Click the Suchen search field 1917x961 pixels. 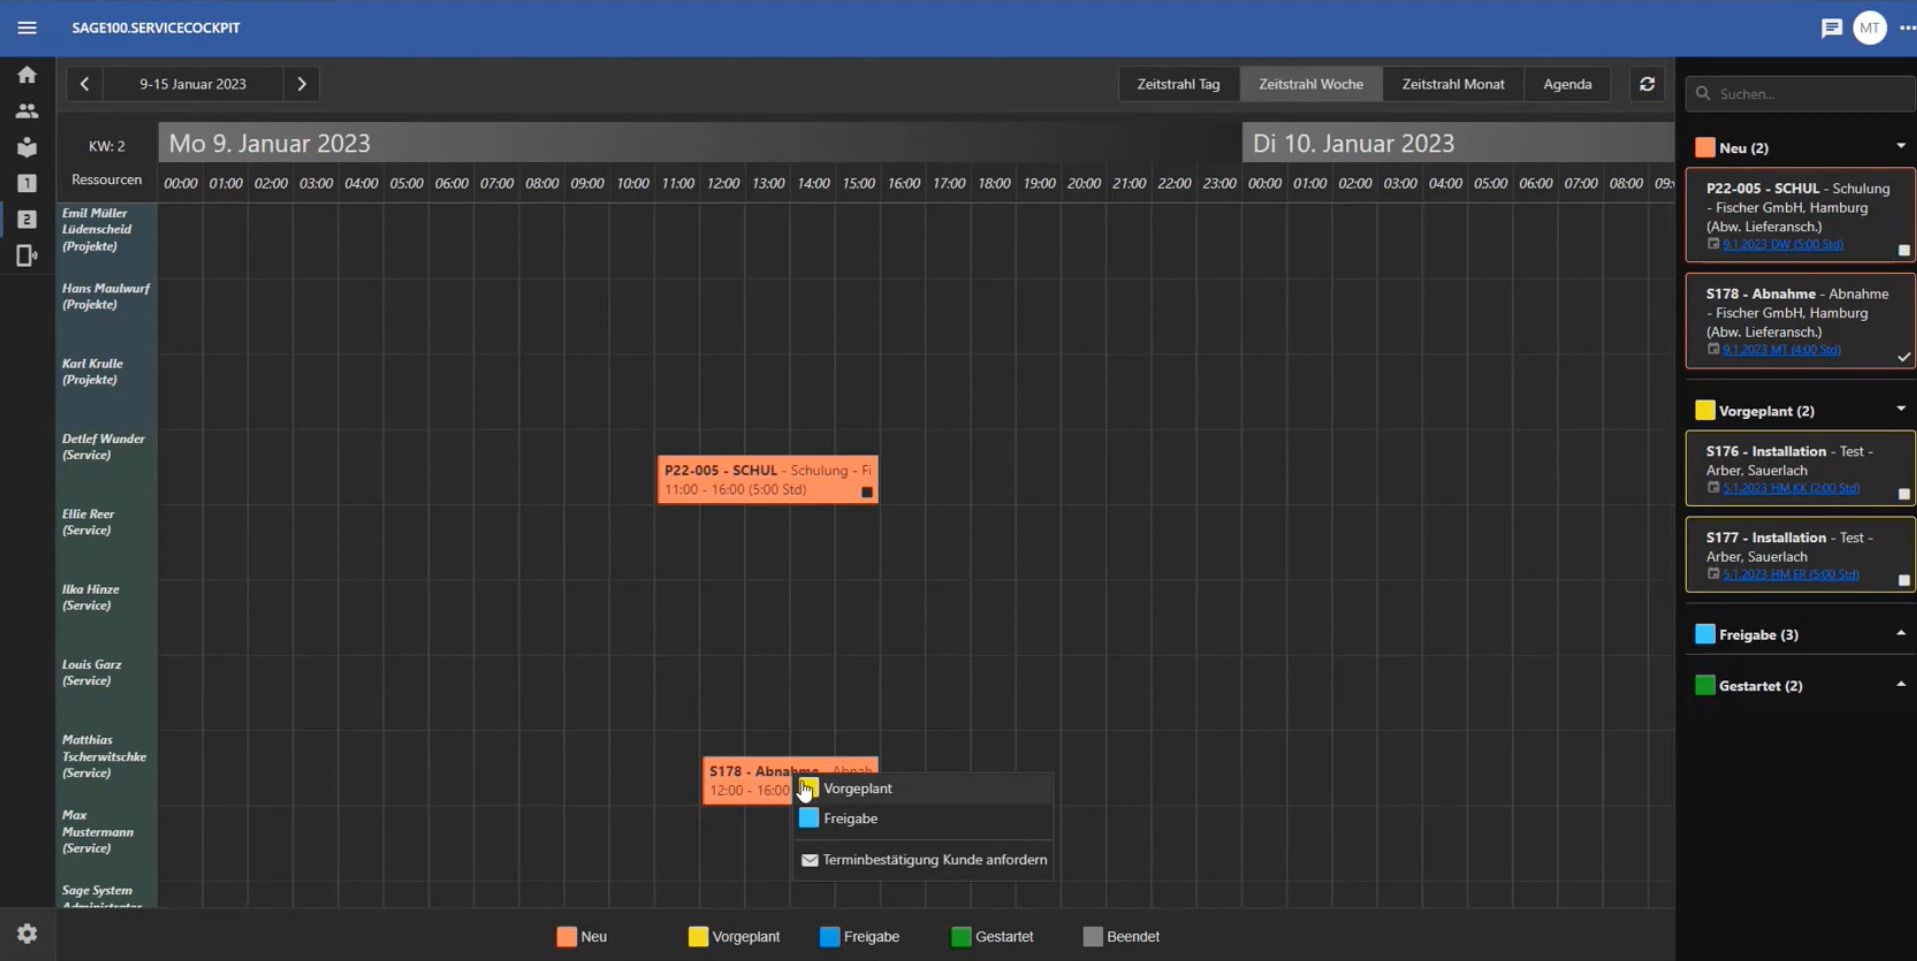point(1801,94)
